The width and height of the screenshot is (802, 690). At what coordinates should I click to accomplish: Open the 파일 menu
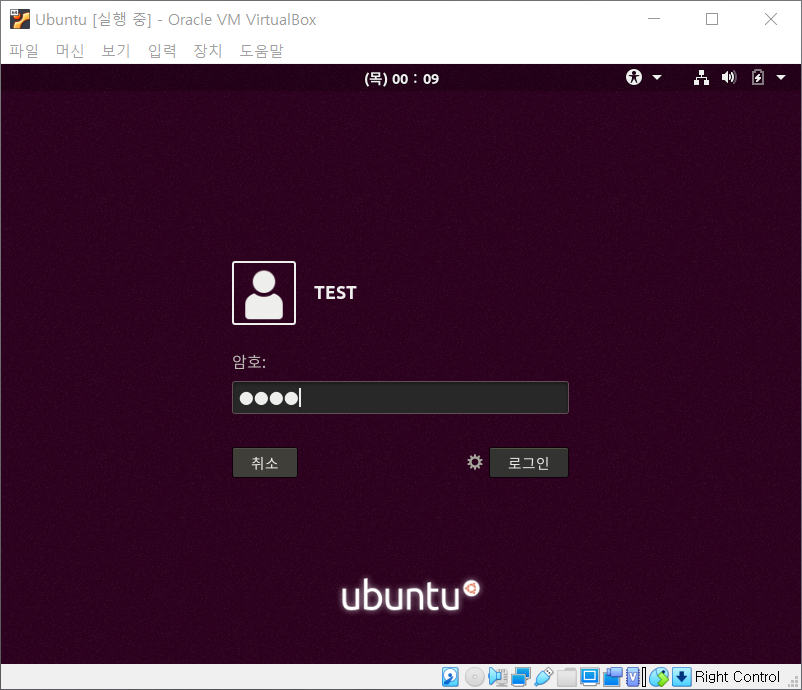point(24,51)
